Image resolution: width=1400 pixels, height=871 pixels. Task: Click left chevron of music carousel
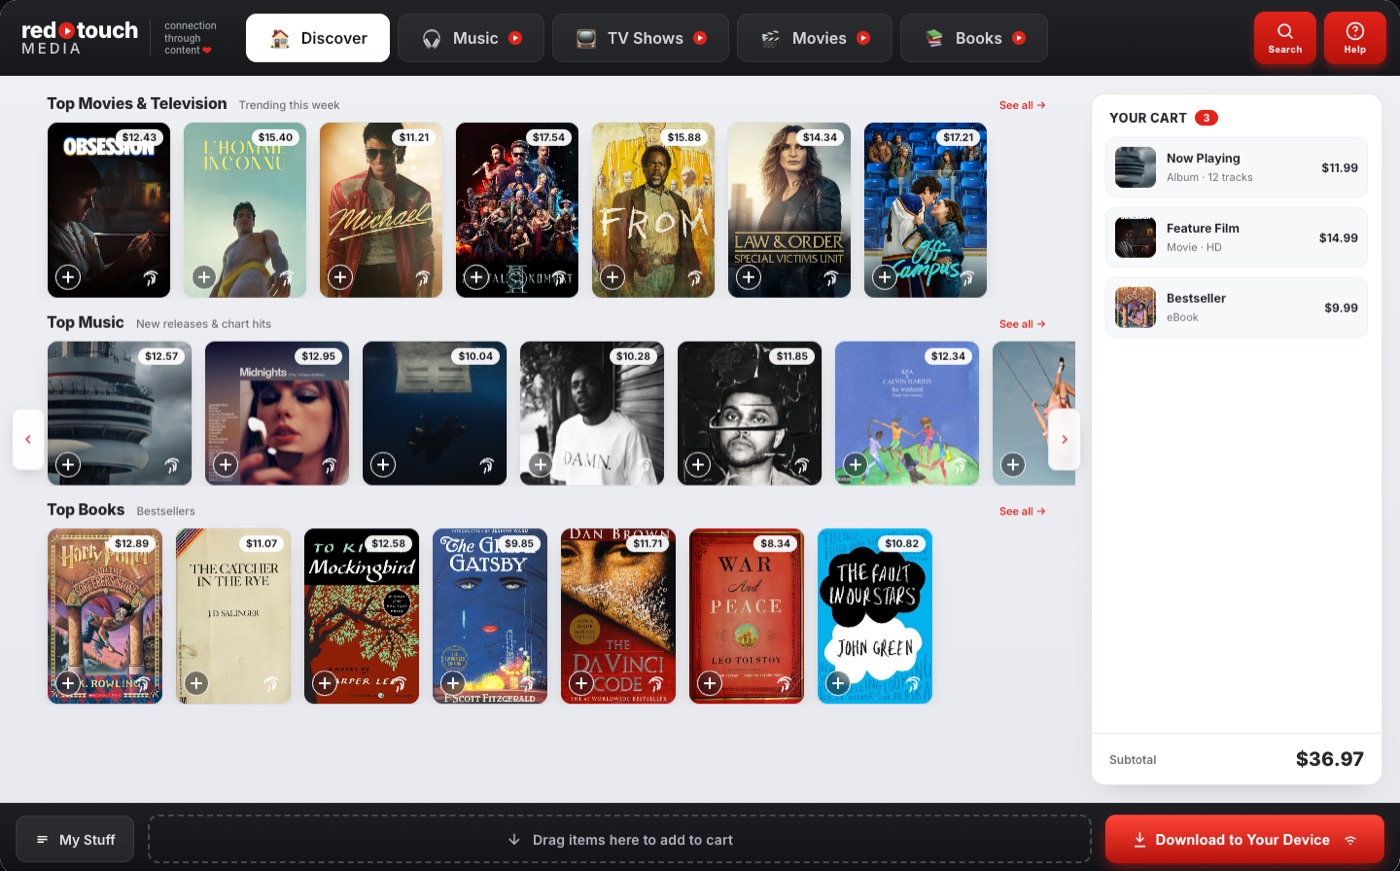[x=28, y=439]
